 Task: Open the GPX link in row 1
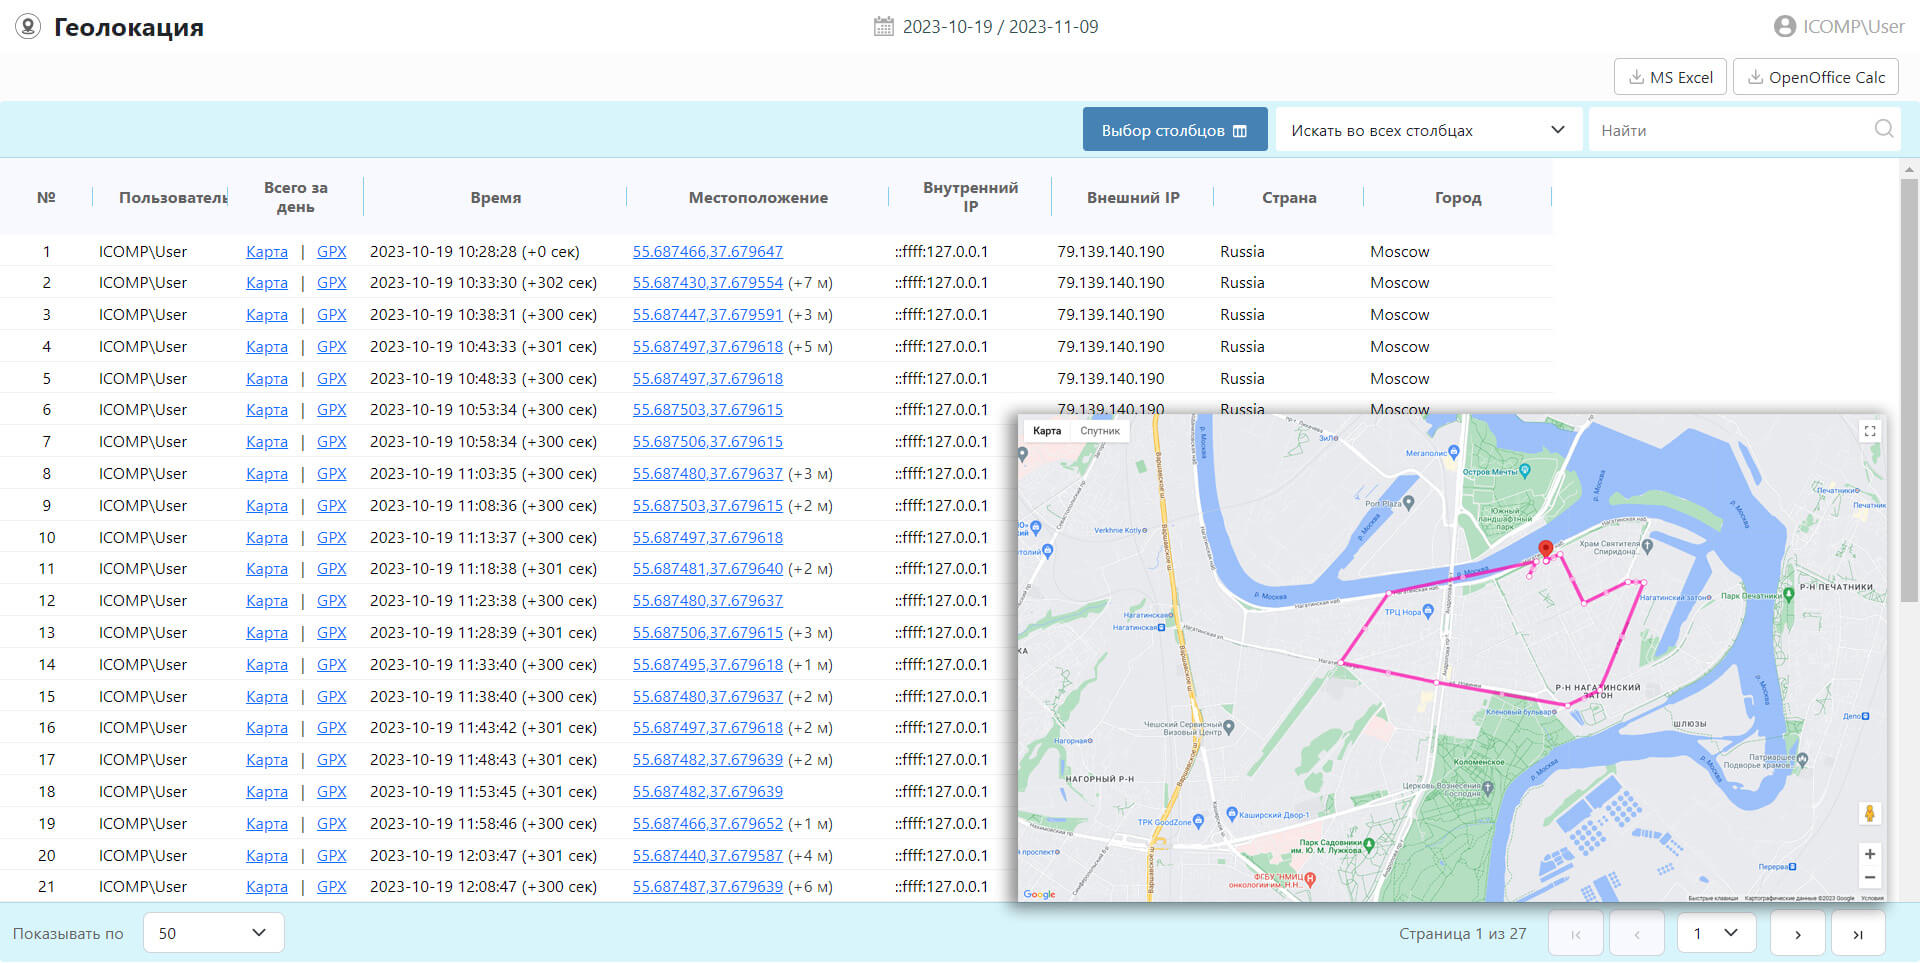point(331,252)
